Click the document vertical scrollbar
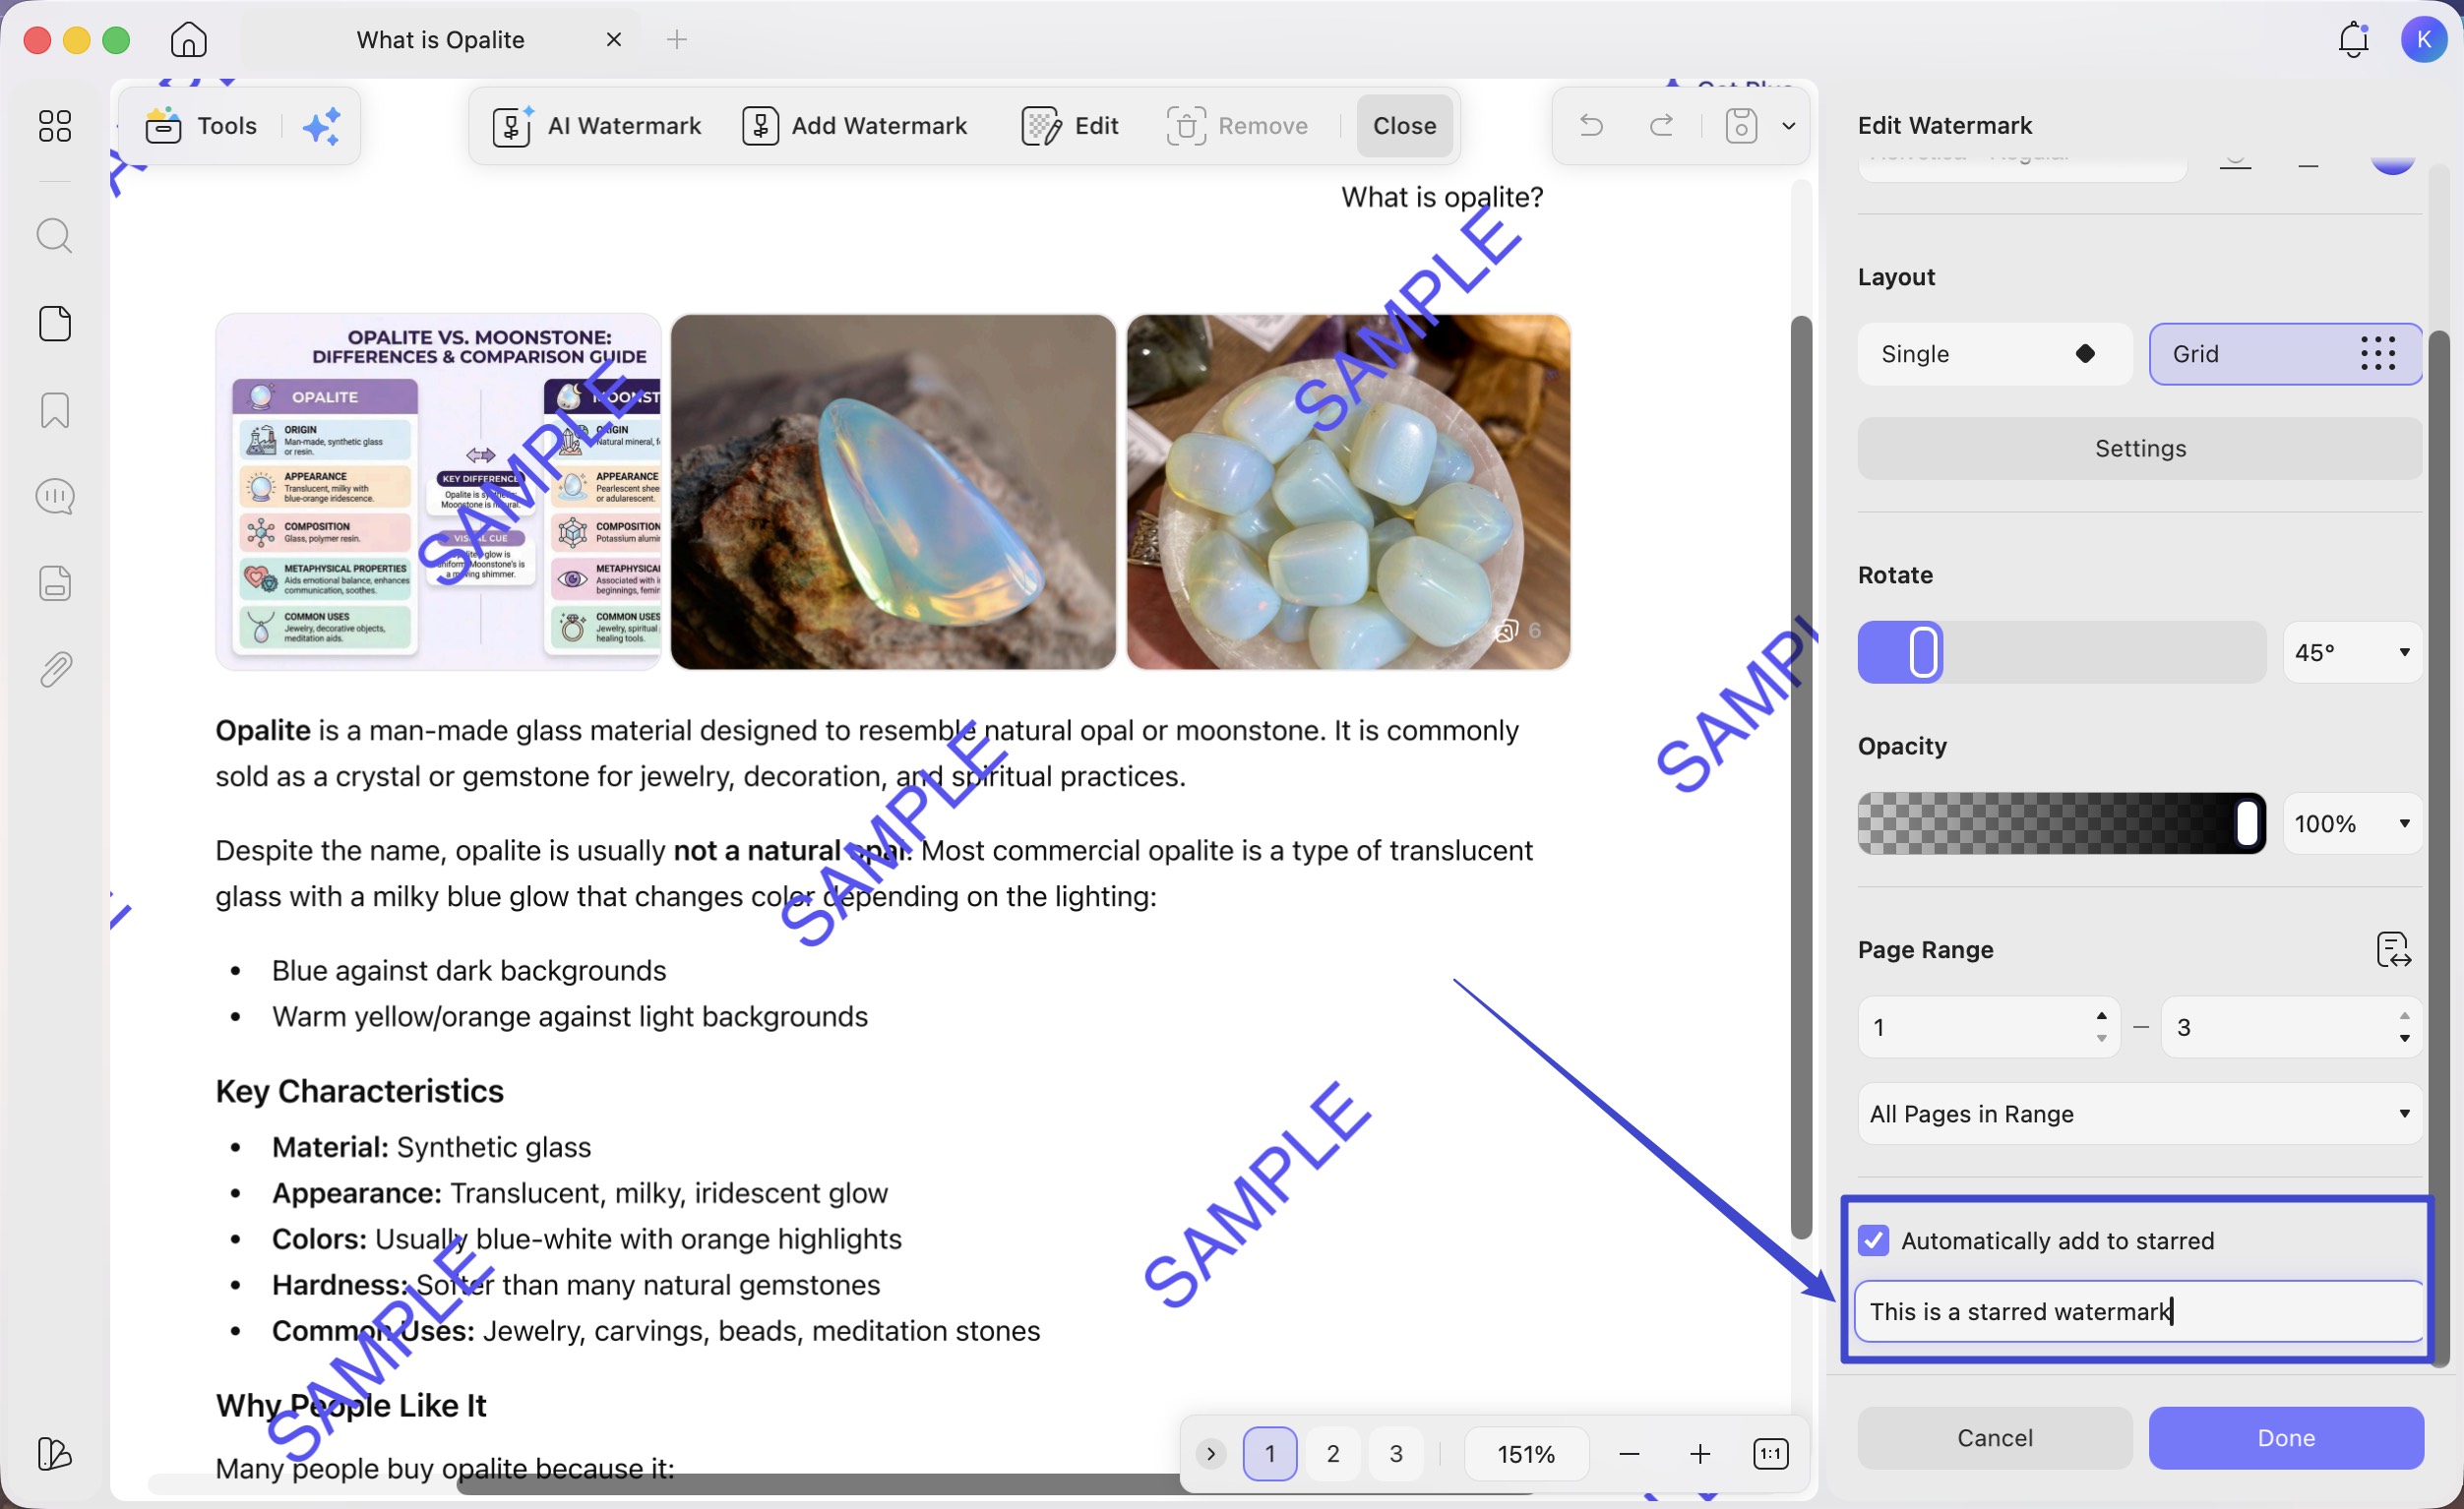 1801,777
